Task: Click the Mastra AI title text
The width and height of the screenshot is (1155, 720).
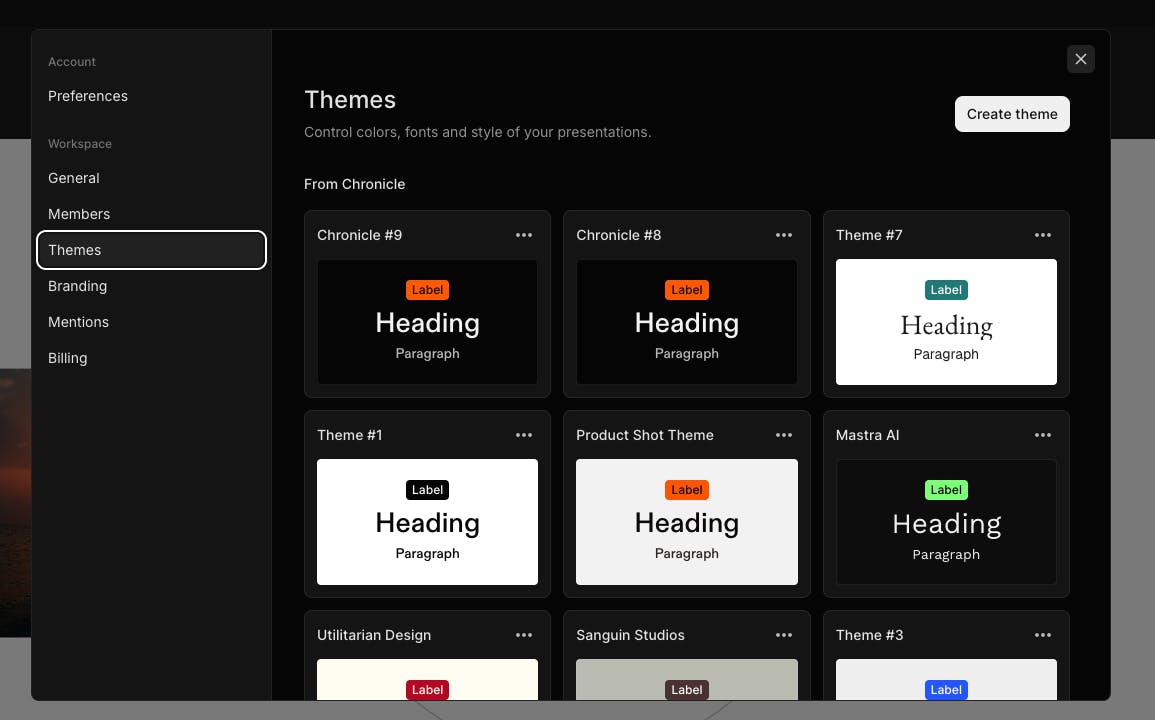Action: [868, 435]
